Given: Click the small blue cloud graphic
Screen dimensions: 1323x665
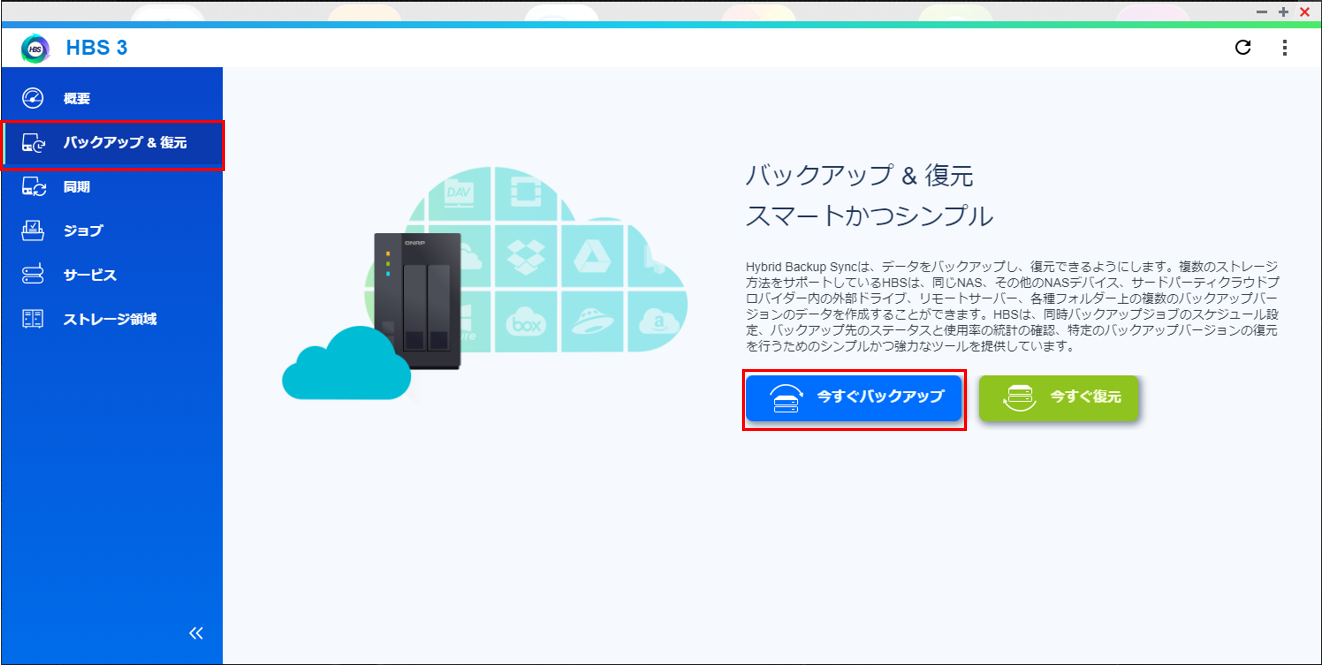Looking at the screenshot, I should [x=345, y=365].
